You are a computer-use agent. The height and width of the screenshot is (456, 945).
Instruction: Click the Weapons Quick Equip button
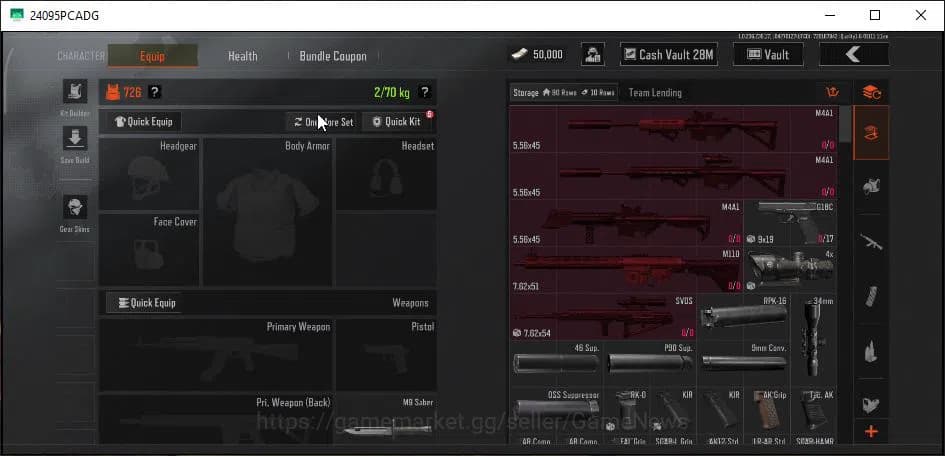point(144,302)
